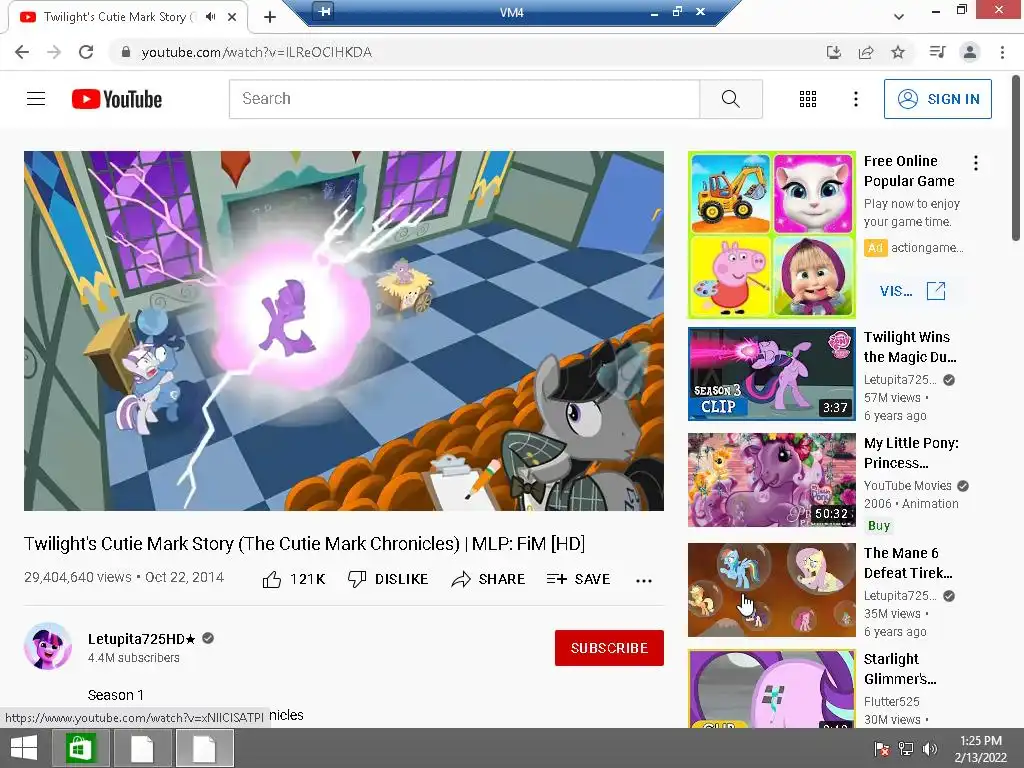This screenshot has height=768, width=1024.
Task: Open The Mane 6 Defeat Tirek thumbnail
Action: (772, 590)
